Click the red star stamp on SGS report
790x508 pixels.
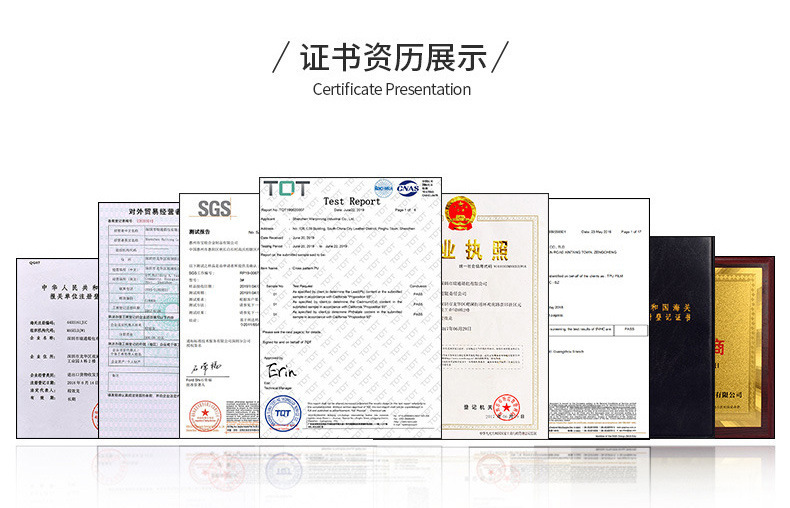click(x=205, y=416)
